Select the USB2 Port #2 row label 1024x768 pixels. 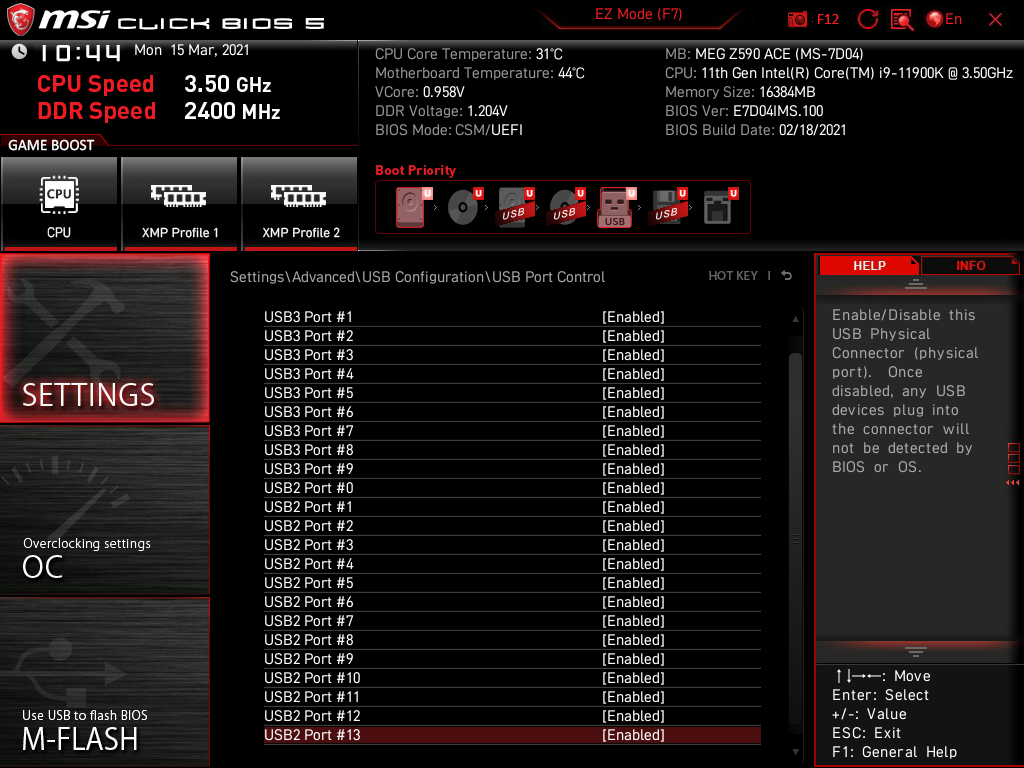click(309, 526)
